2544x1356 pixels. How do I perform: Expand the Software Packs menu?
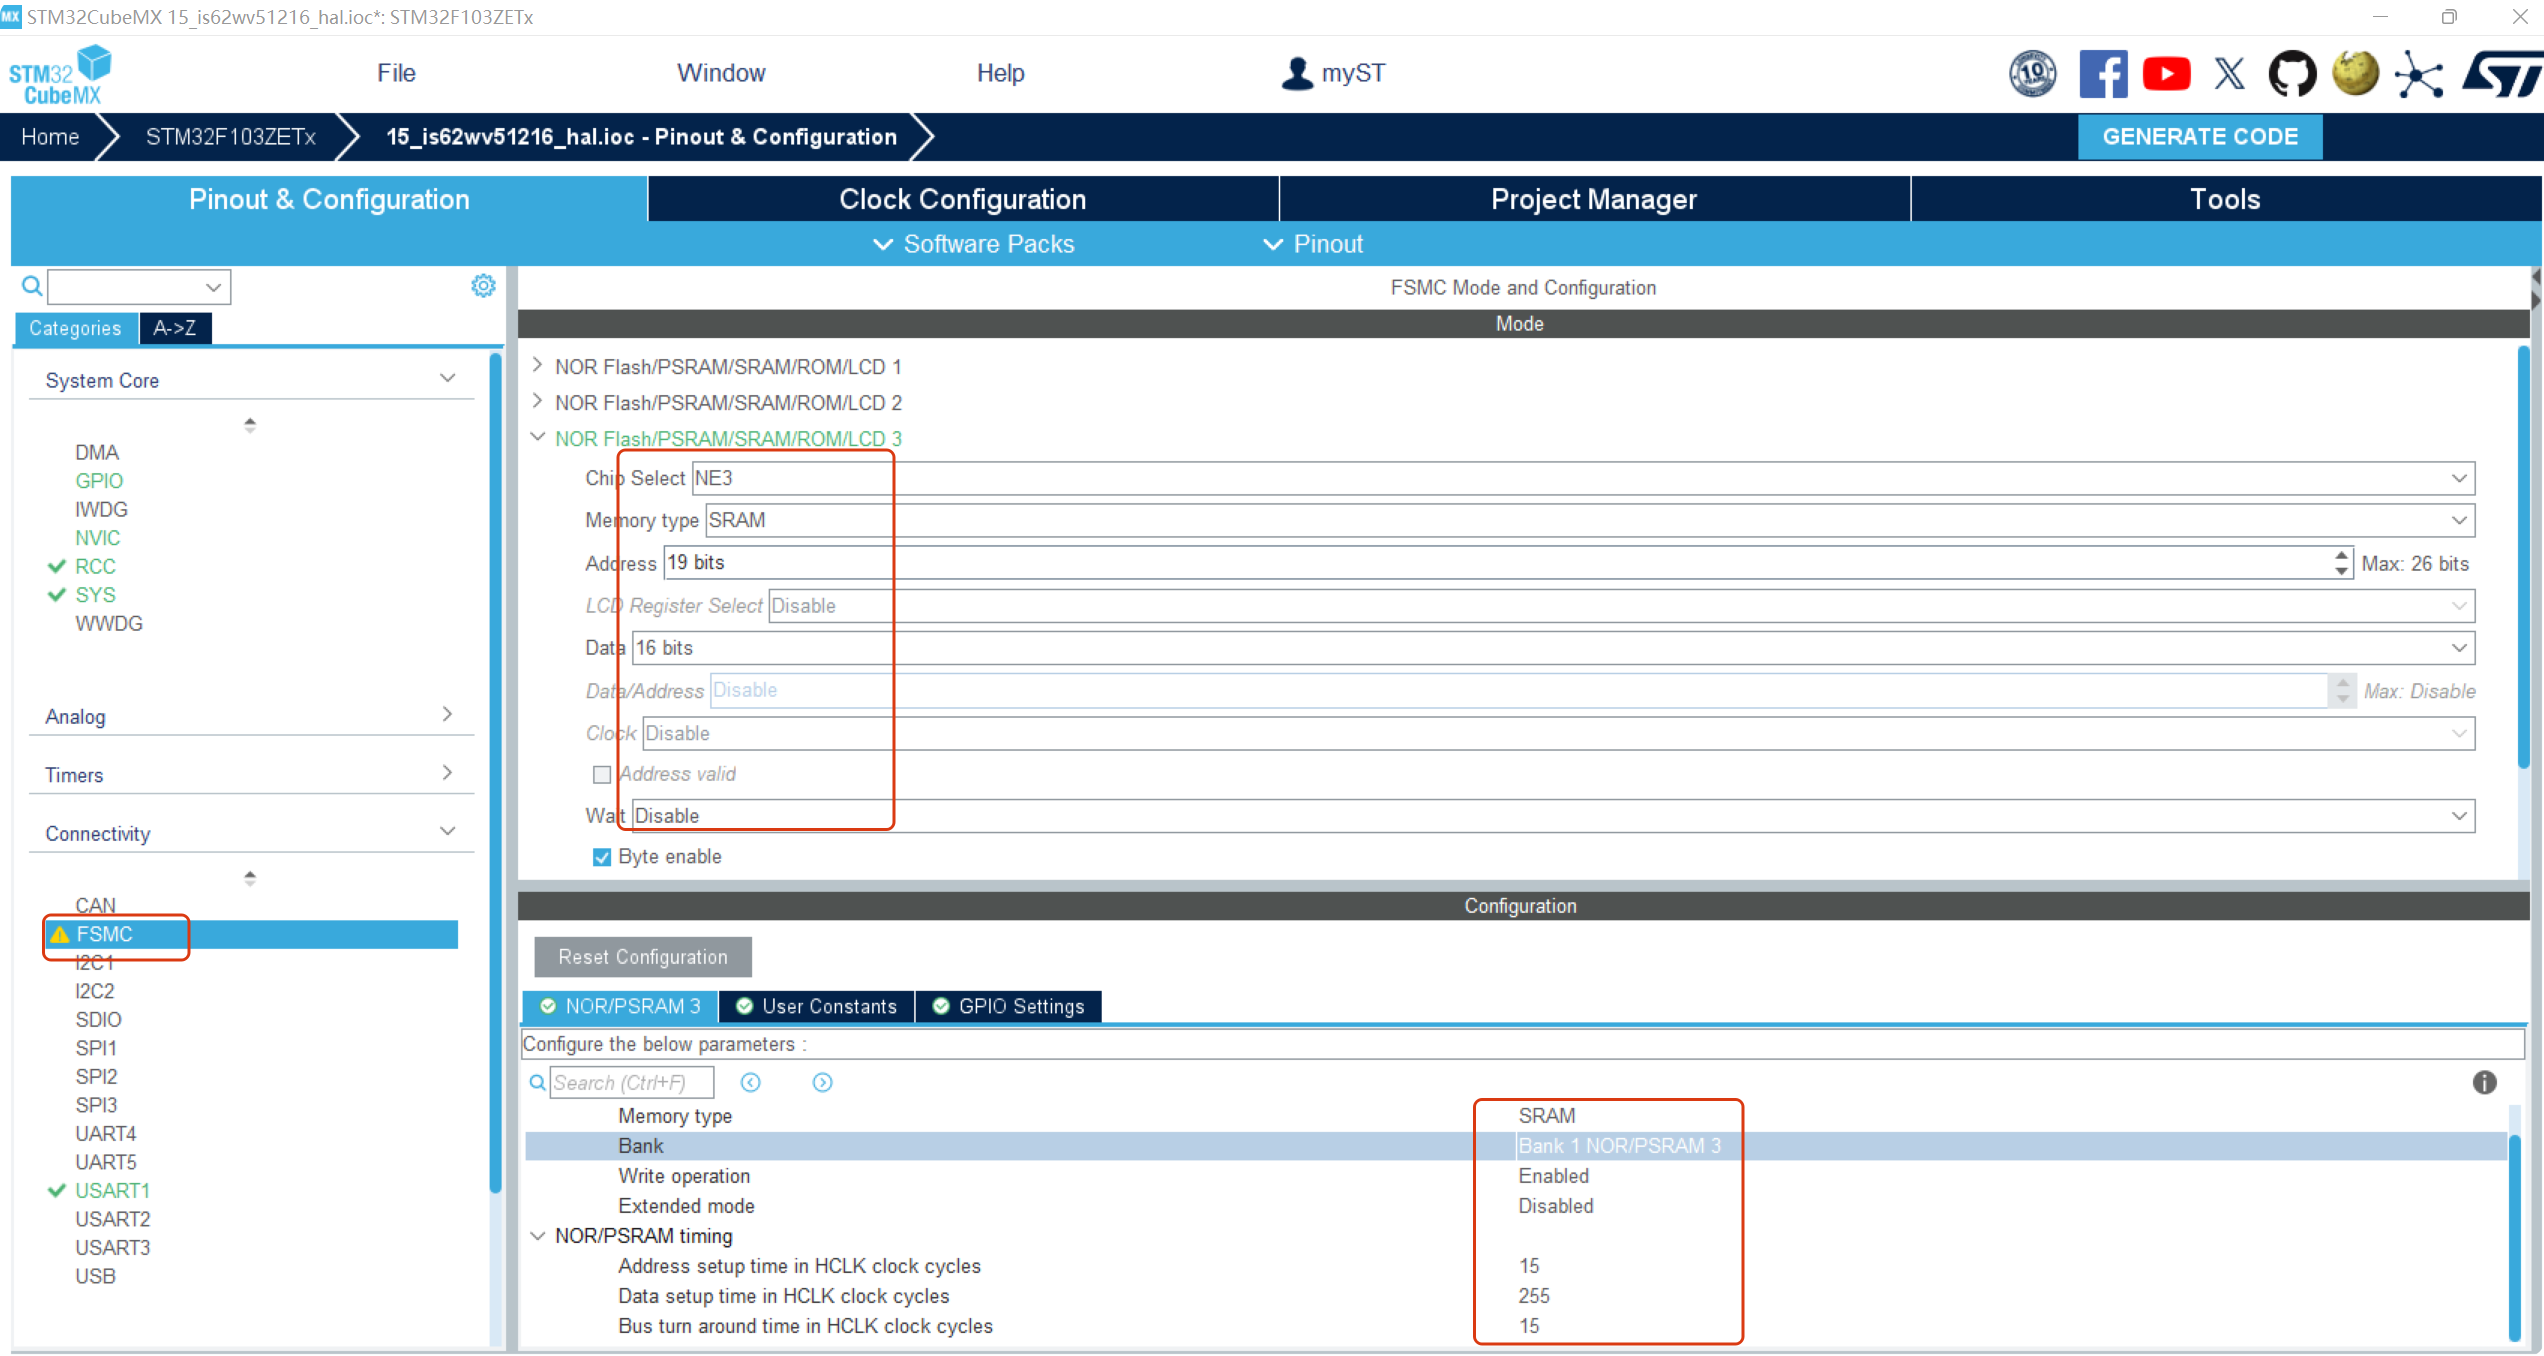point(974,244)
